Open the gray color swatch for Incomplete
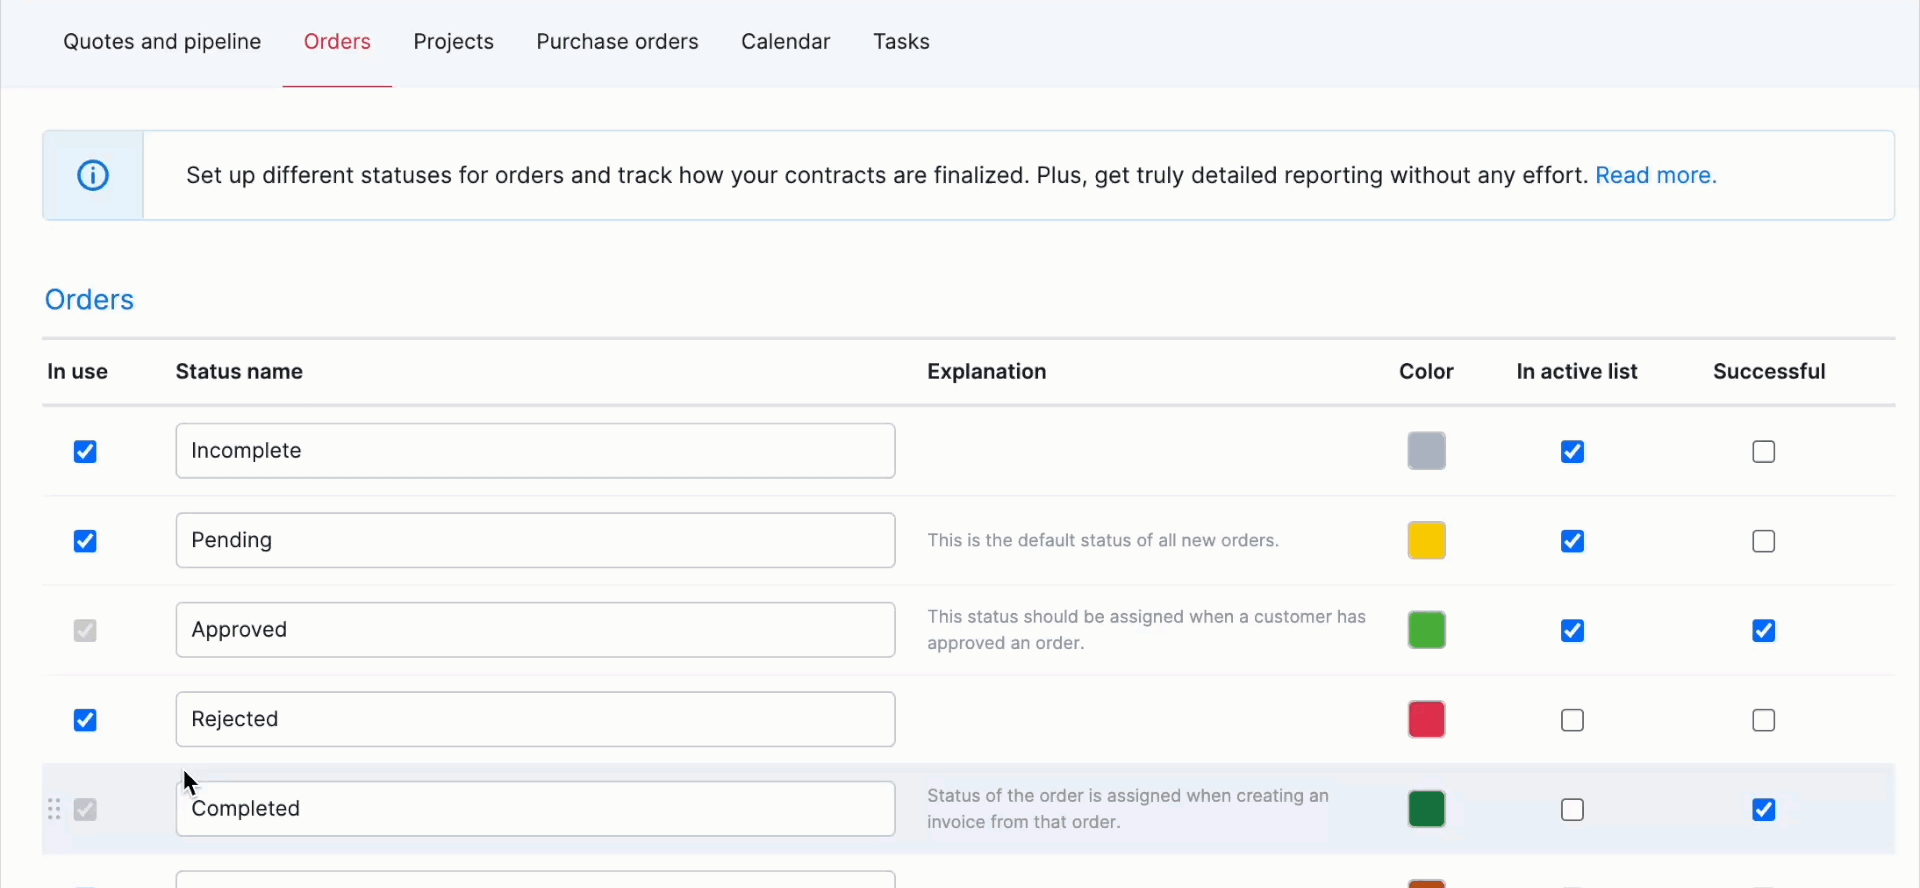 [1427, 451]
